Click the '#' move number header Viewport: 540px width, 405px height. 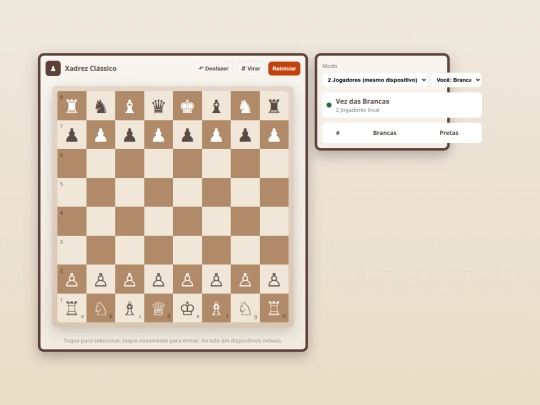338,133
